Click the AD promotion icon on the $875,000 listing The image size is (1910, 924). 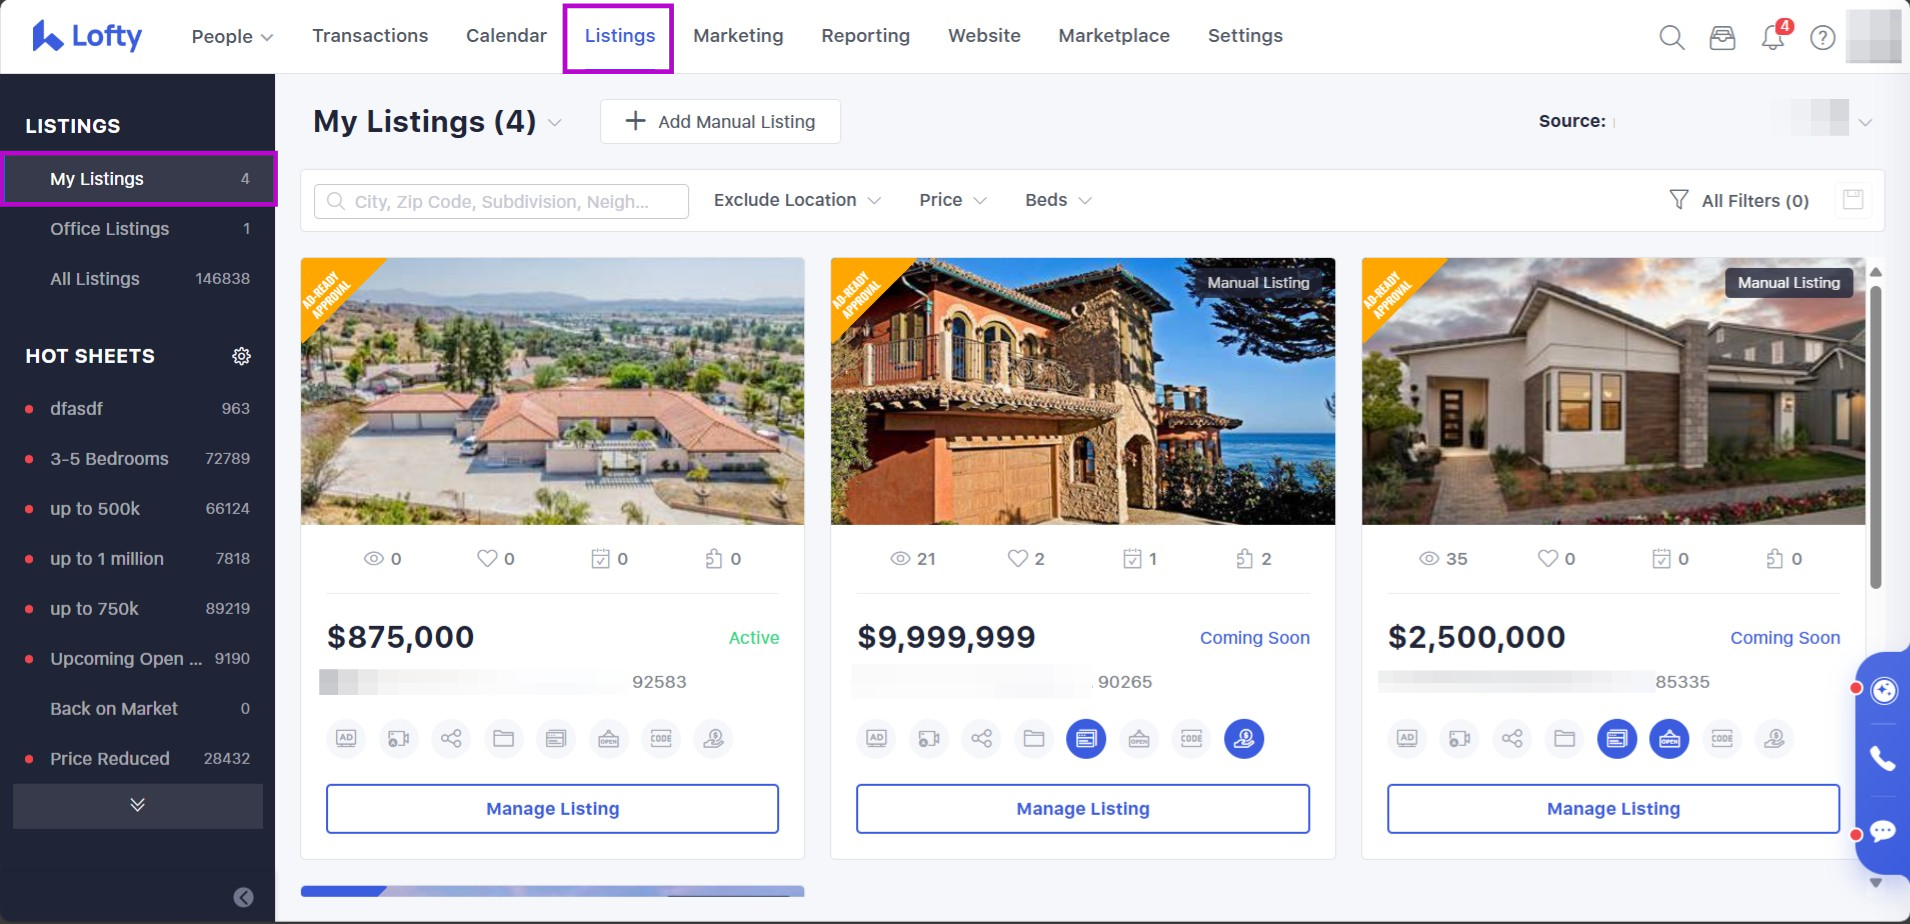(345, 738)
